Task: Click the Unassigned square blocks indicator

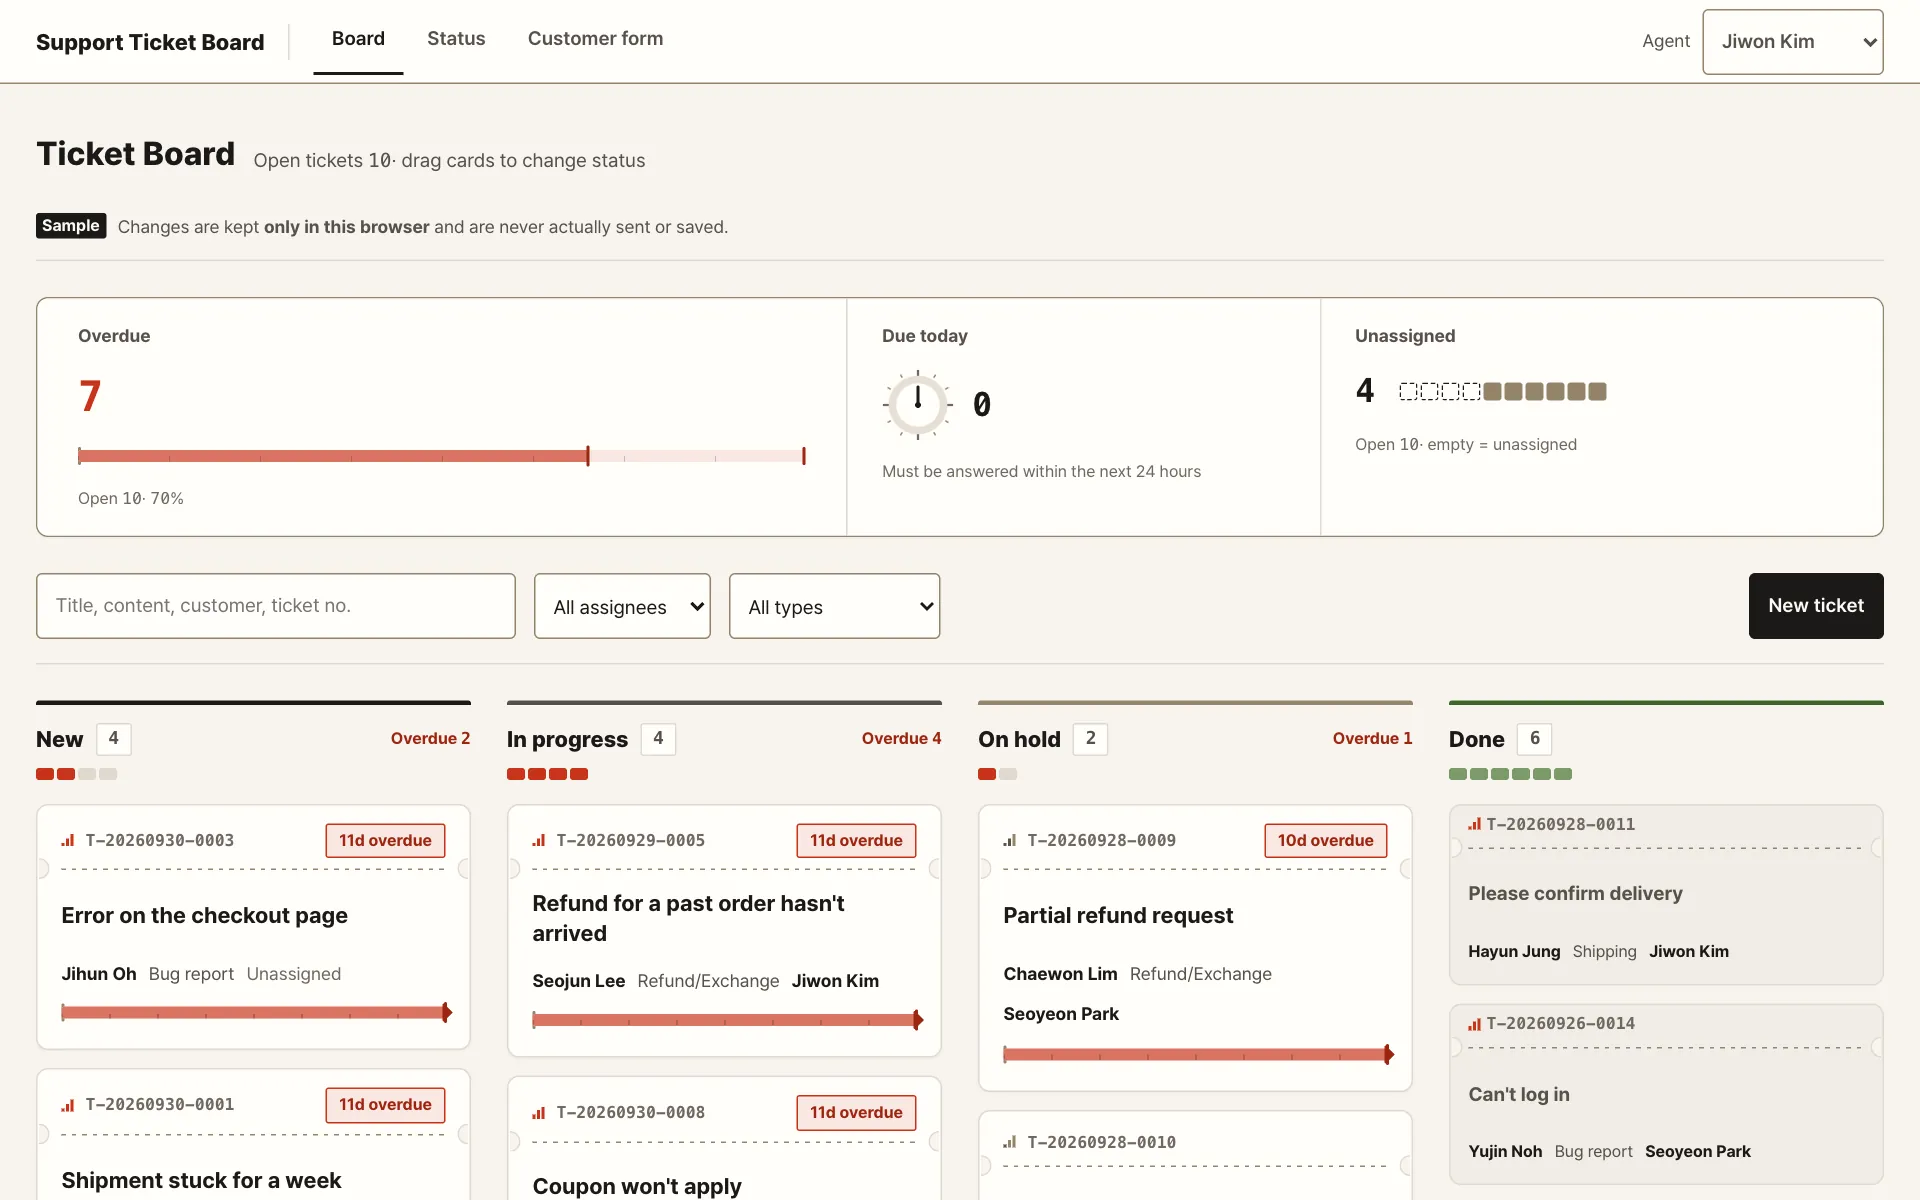Action: (x=1502, y=391)
